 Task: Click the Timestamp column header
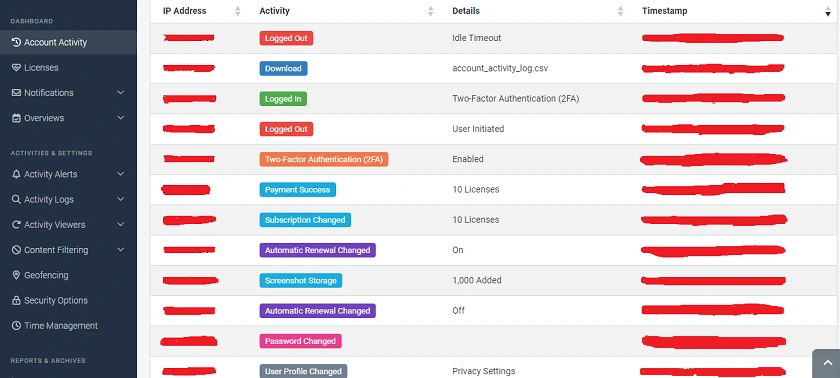tap(664, 11)
